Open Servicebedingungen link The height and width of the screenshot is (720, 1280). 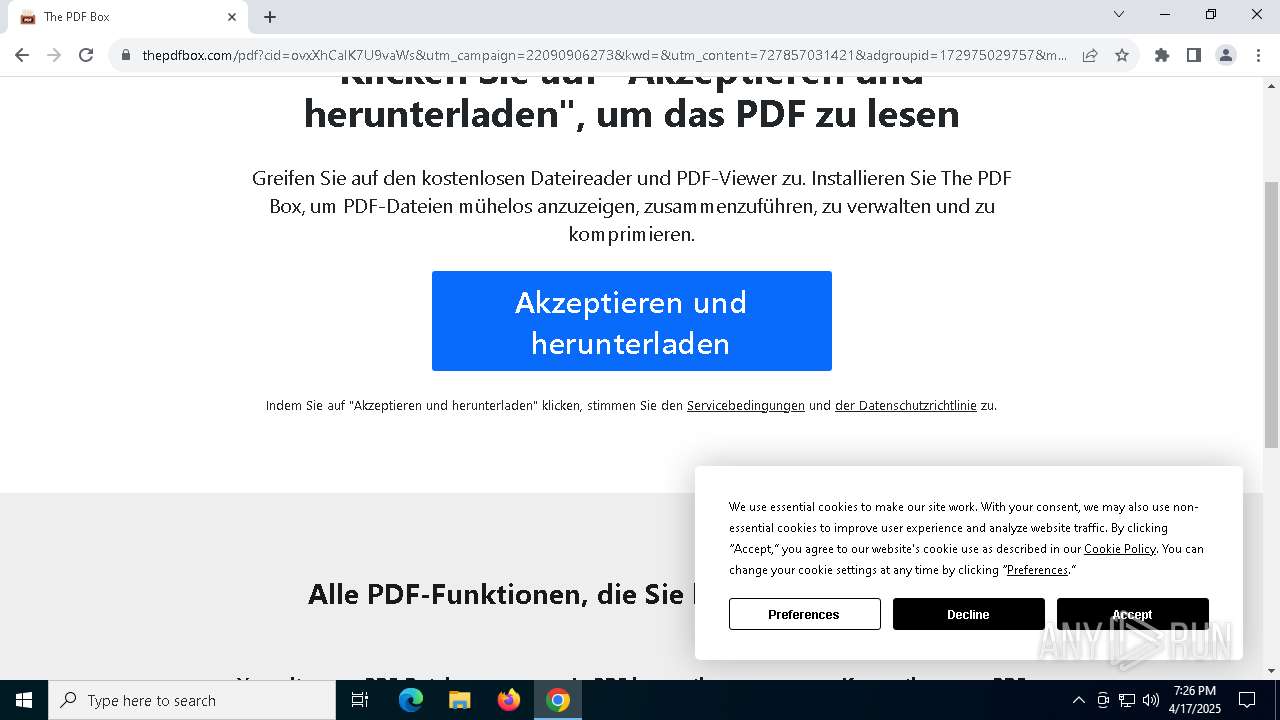pos(746,406)
